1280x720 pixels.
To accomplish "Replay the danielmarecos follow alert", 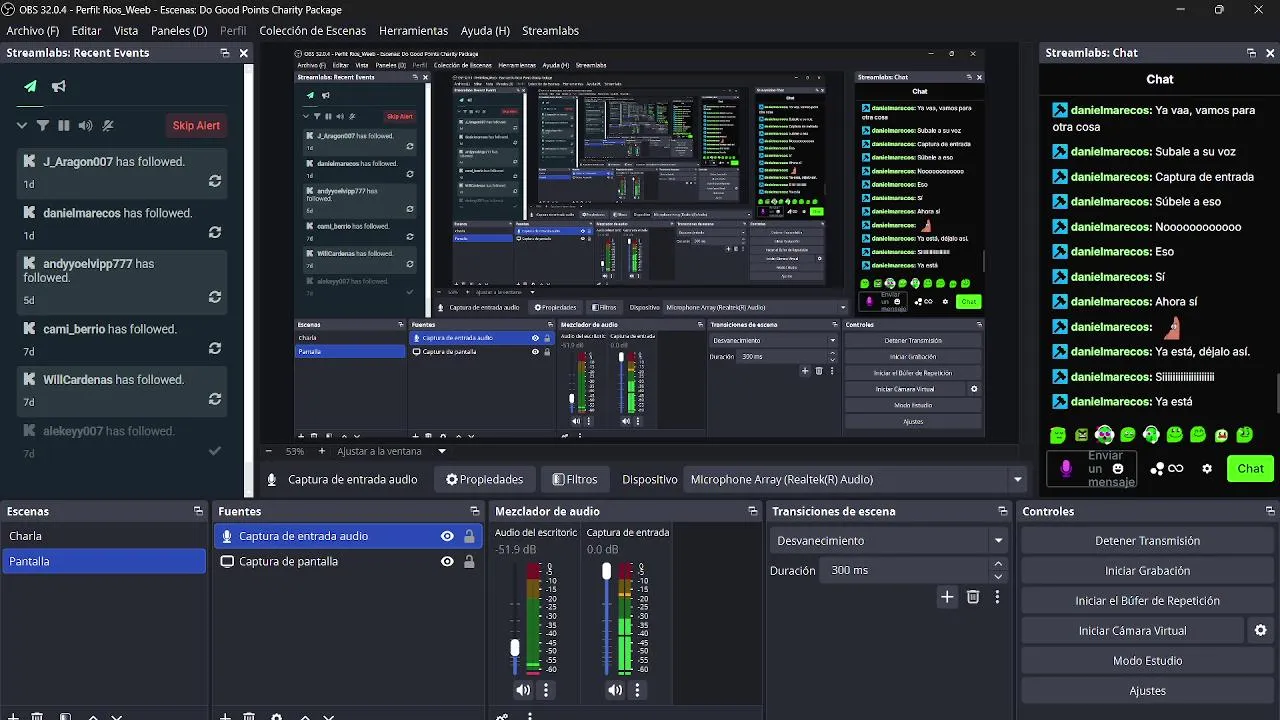I will pyautogui.click(x=215, y=232).
